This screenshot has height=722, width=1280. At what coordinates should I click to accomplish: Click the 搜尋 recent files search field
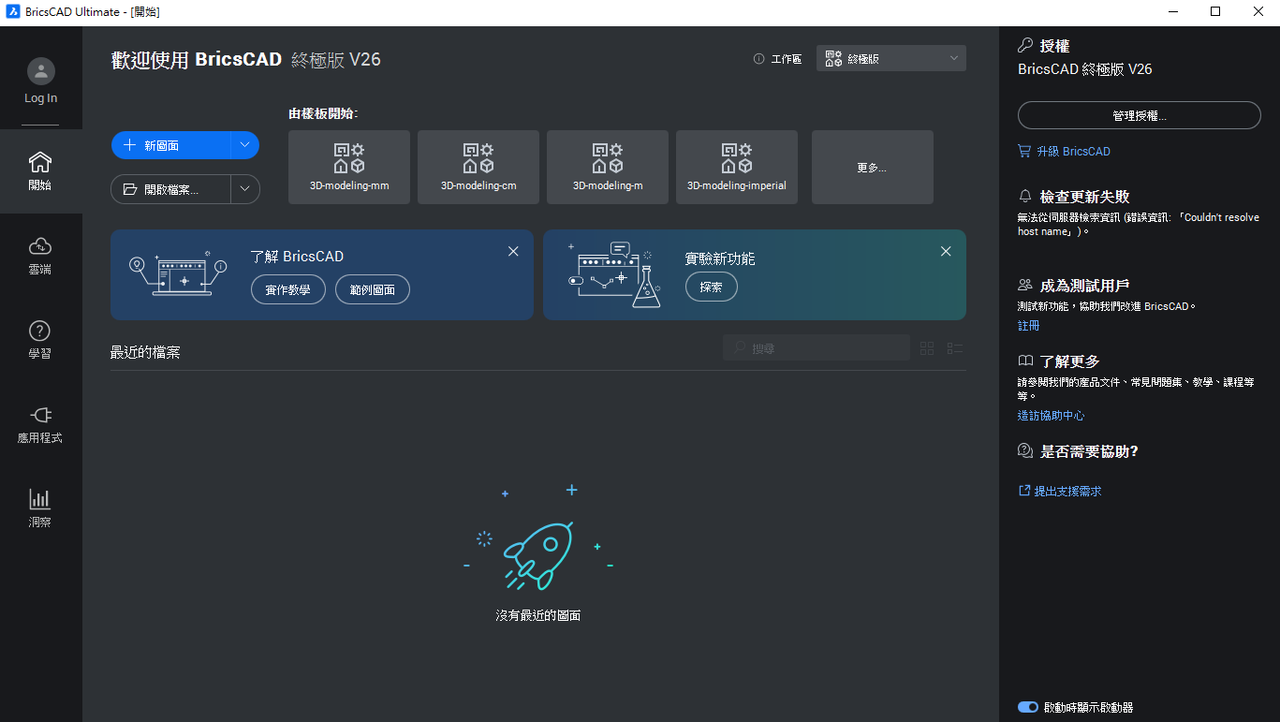(816, 348)
